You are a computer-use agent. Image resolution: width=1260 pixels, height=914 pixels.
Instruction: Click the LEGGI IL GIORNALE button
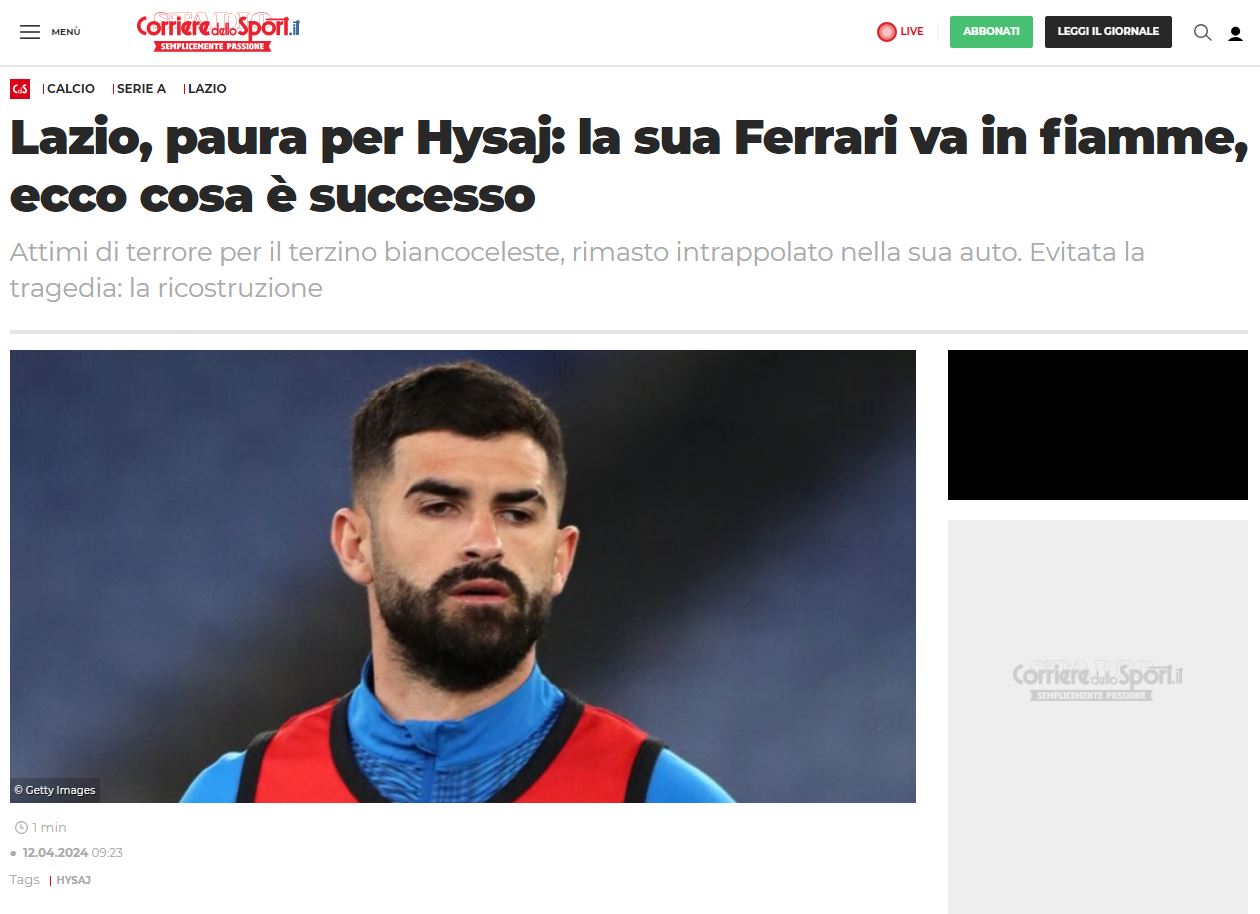(x=1108, y=32)
